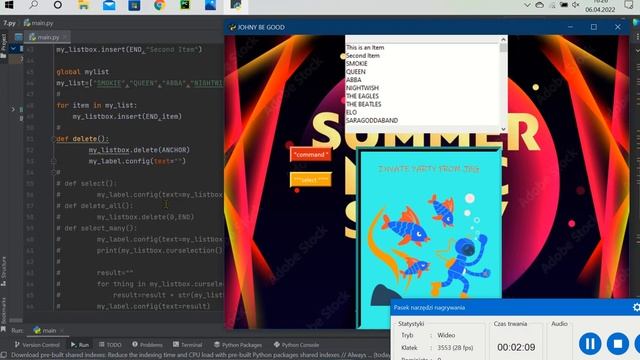Open the Windows notification center
This screenshot has width=640, height=360.
pos(629,5)
